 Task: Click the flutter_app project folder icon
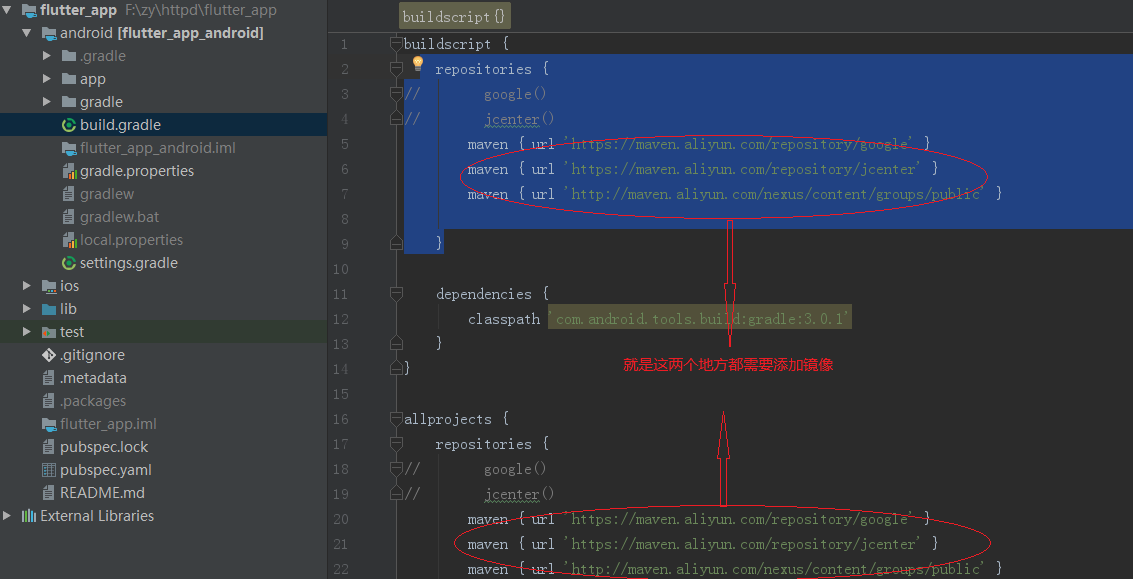pos(30,10)
